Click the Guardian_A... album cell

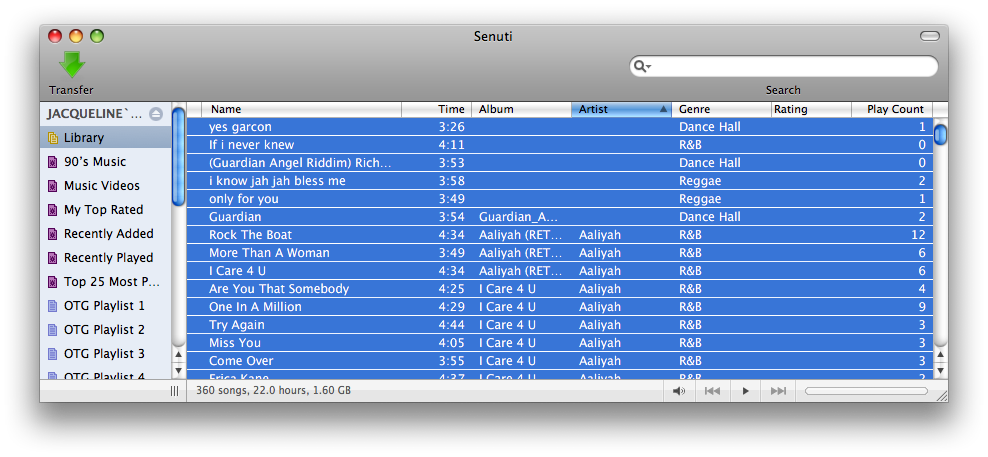pyautogui.click(x=519, y=217)
